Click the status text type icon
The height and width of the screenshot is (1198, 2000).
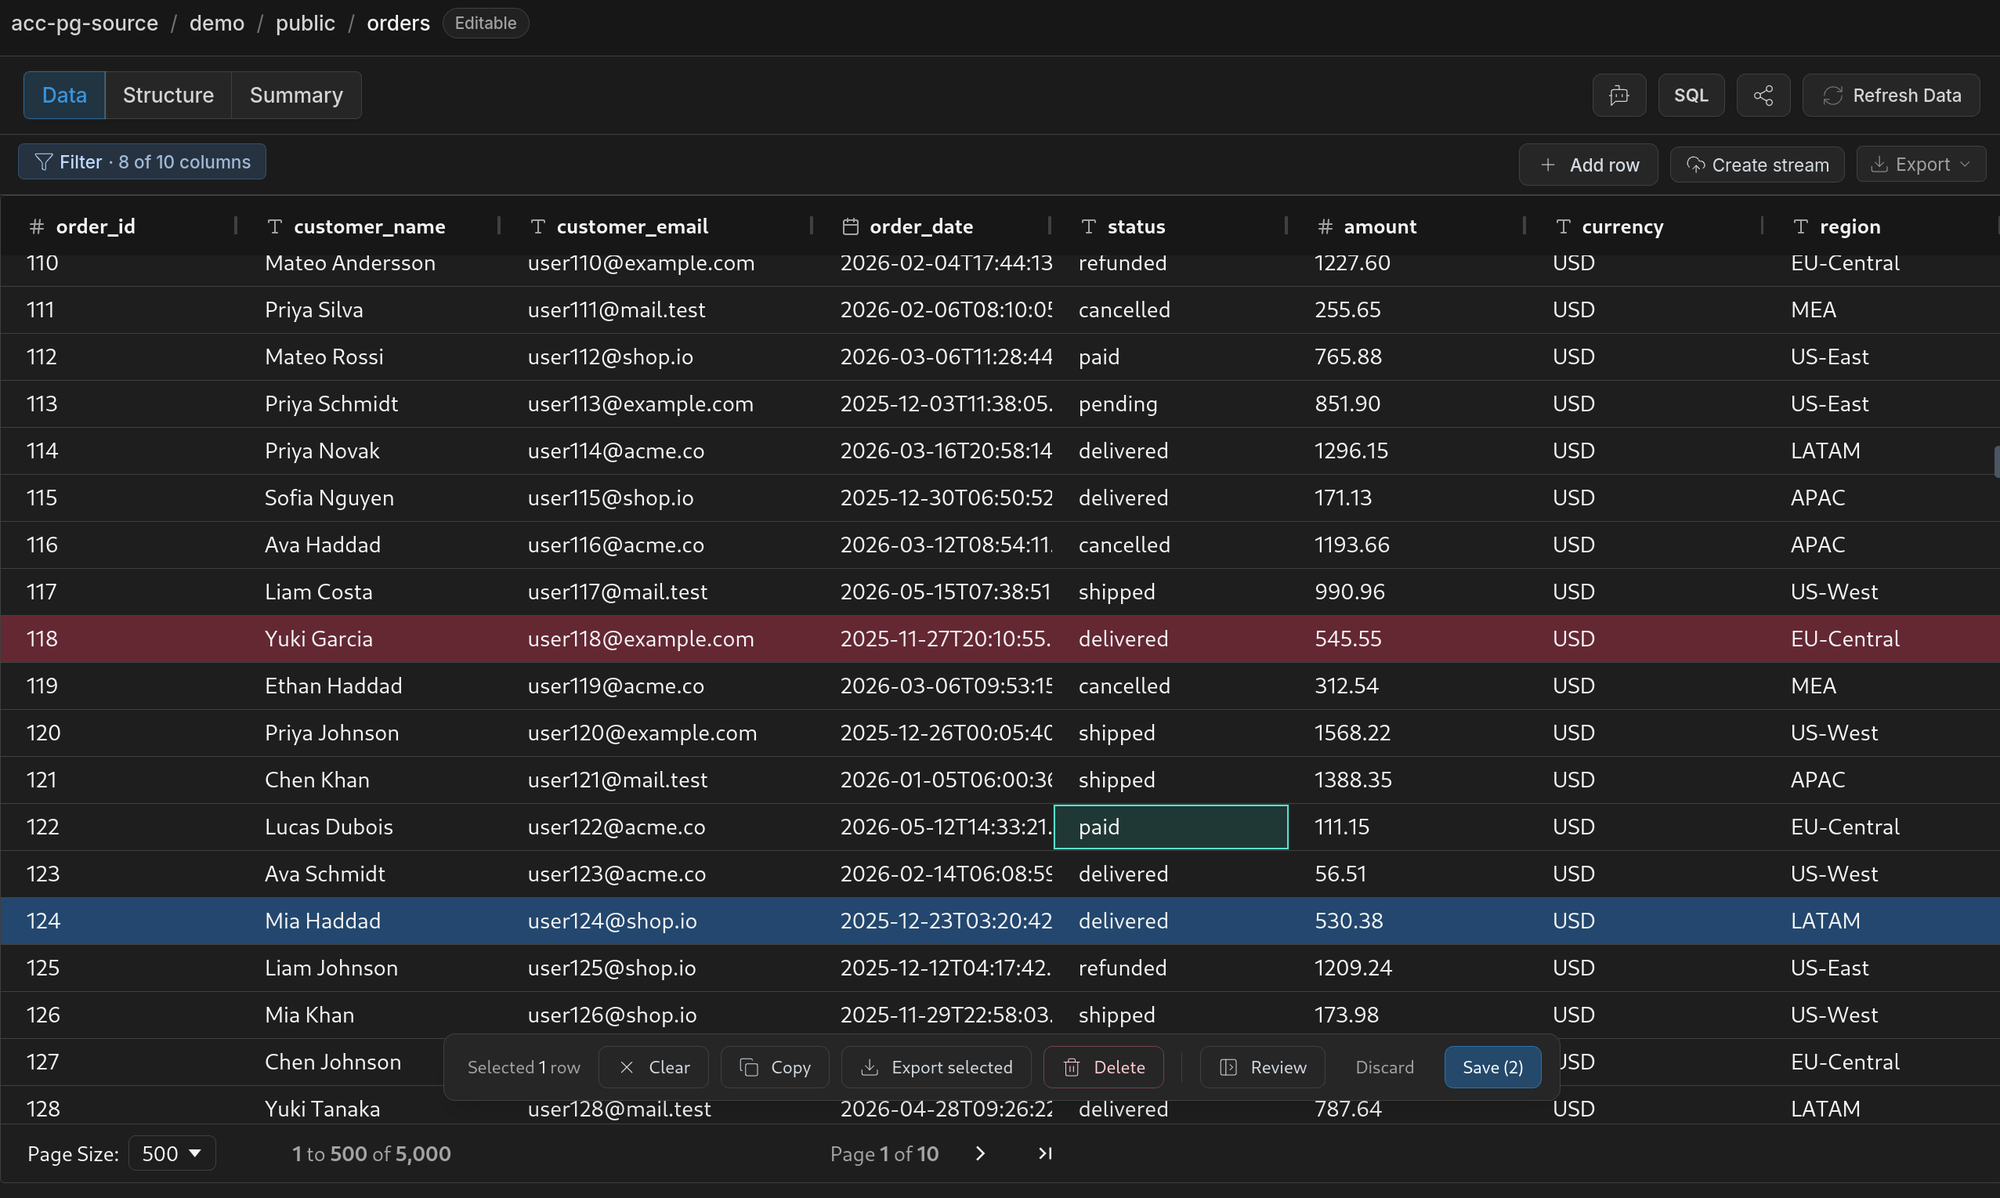(x=1089, y=227)
